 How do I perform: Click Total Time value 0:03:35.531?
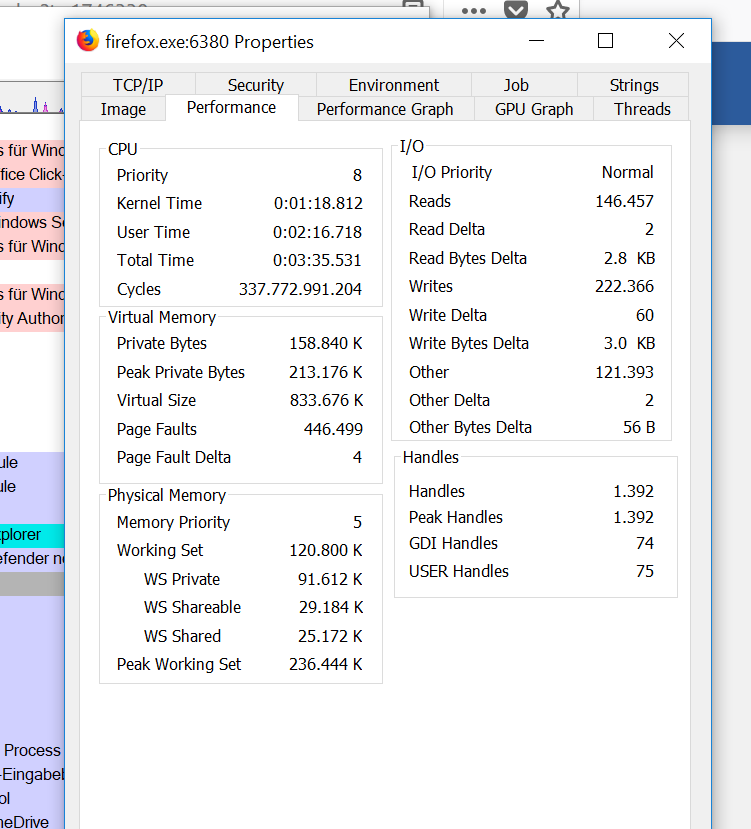point(317,260)
